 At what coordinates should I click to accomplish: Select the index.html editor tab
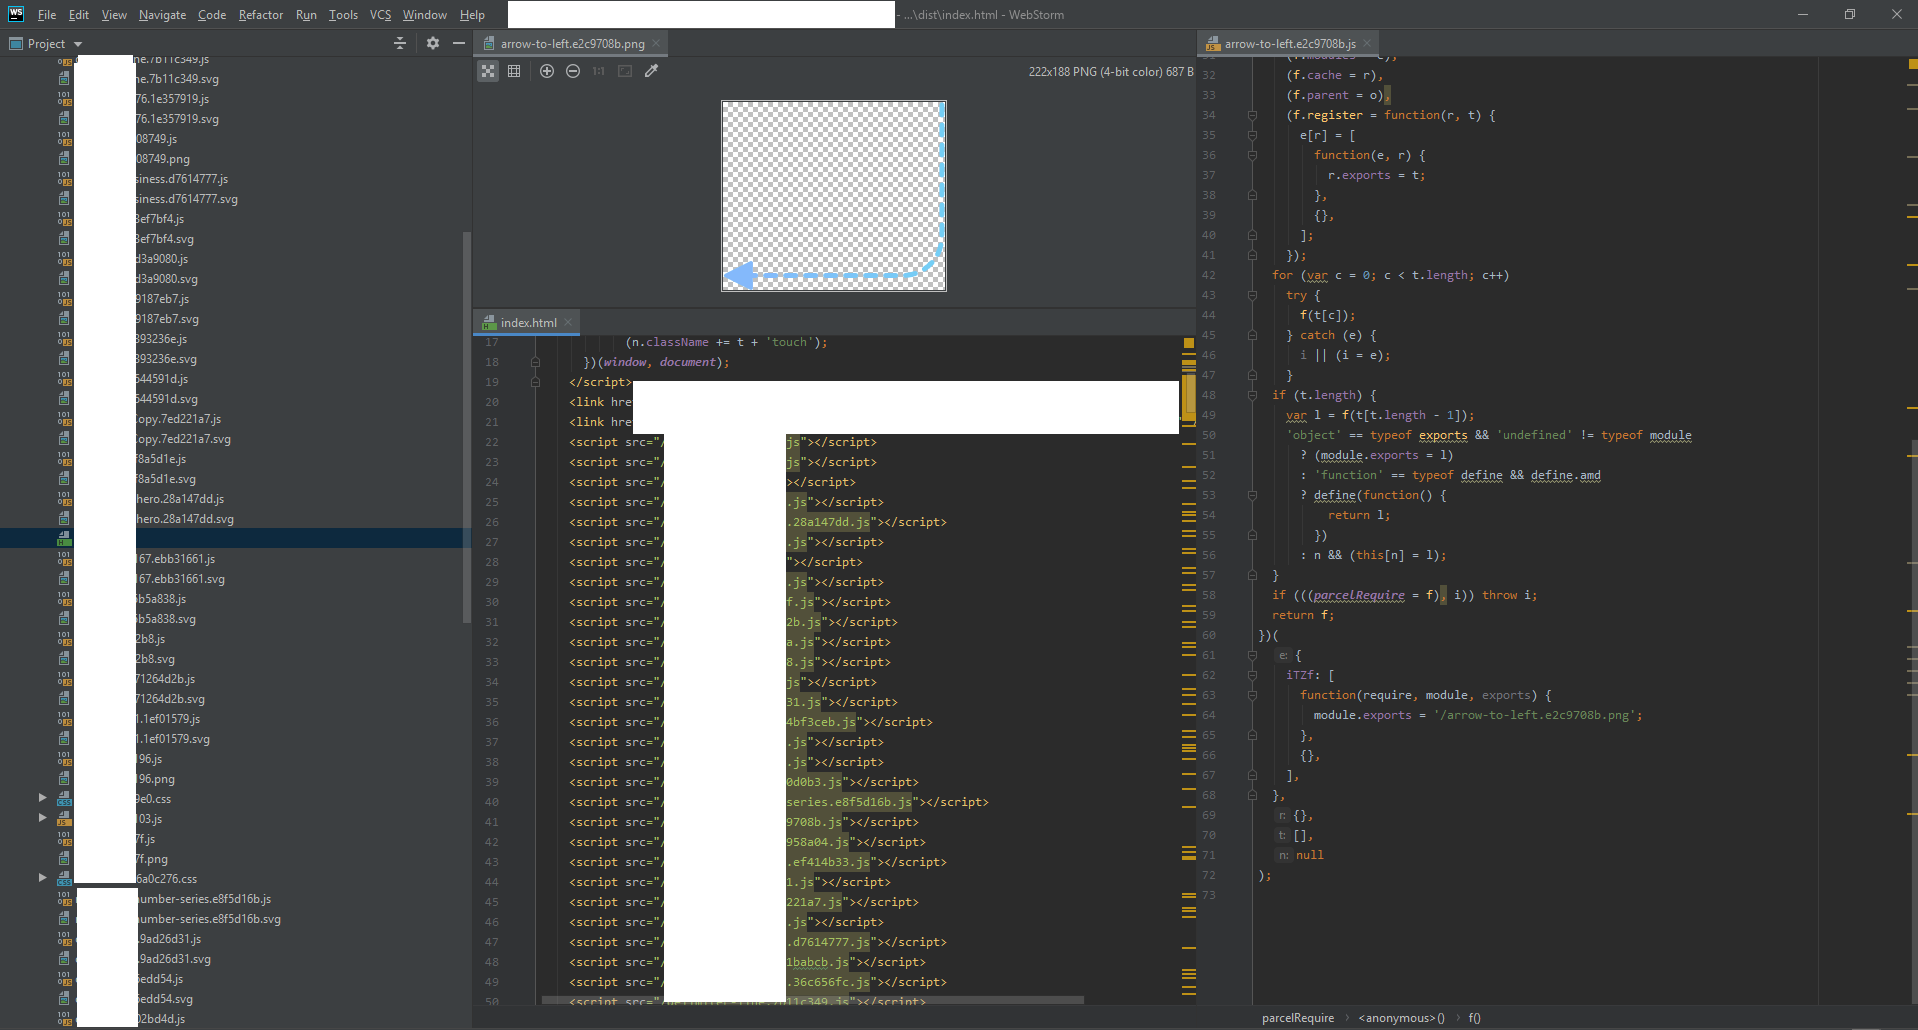click(528, 323)
